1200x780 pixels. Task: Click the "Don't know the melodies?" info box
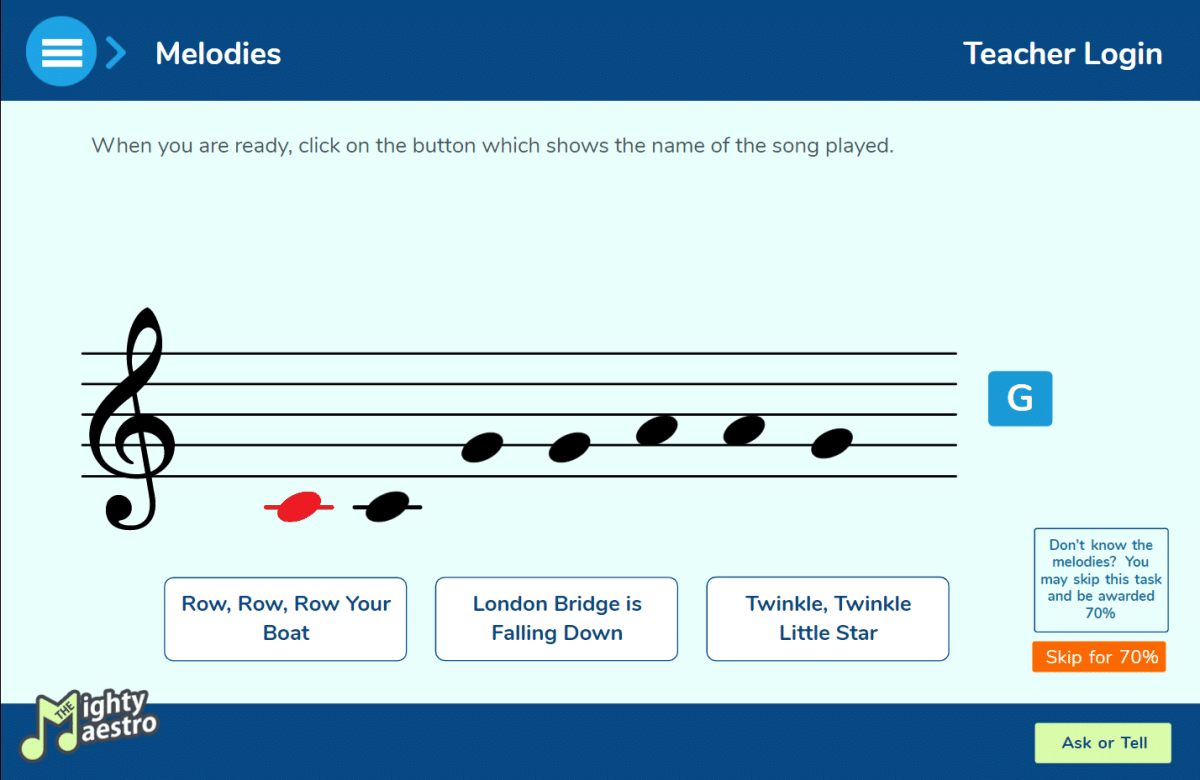click(1101, 580)
